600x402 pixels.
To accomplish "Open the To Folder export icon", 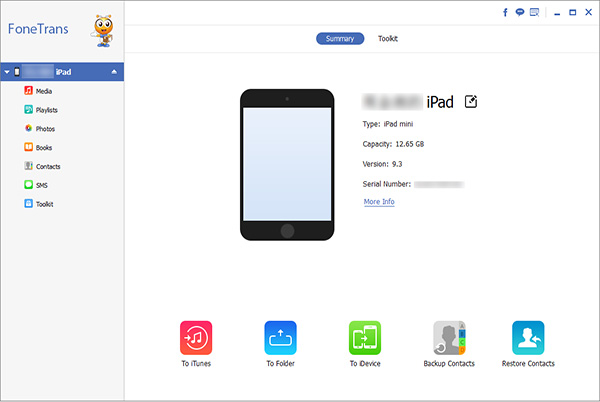I will tap(280, 338).
